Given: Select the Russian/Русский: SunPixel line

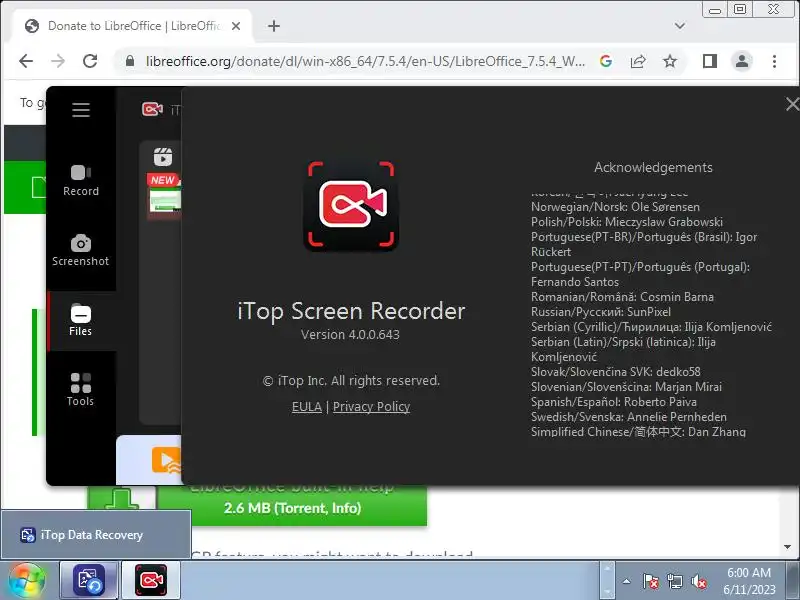Looking at the screenshot, I should [601, 312].
